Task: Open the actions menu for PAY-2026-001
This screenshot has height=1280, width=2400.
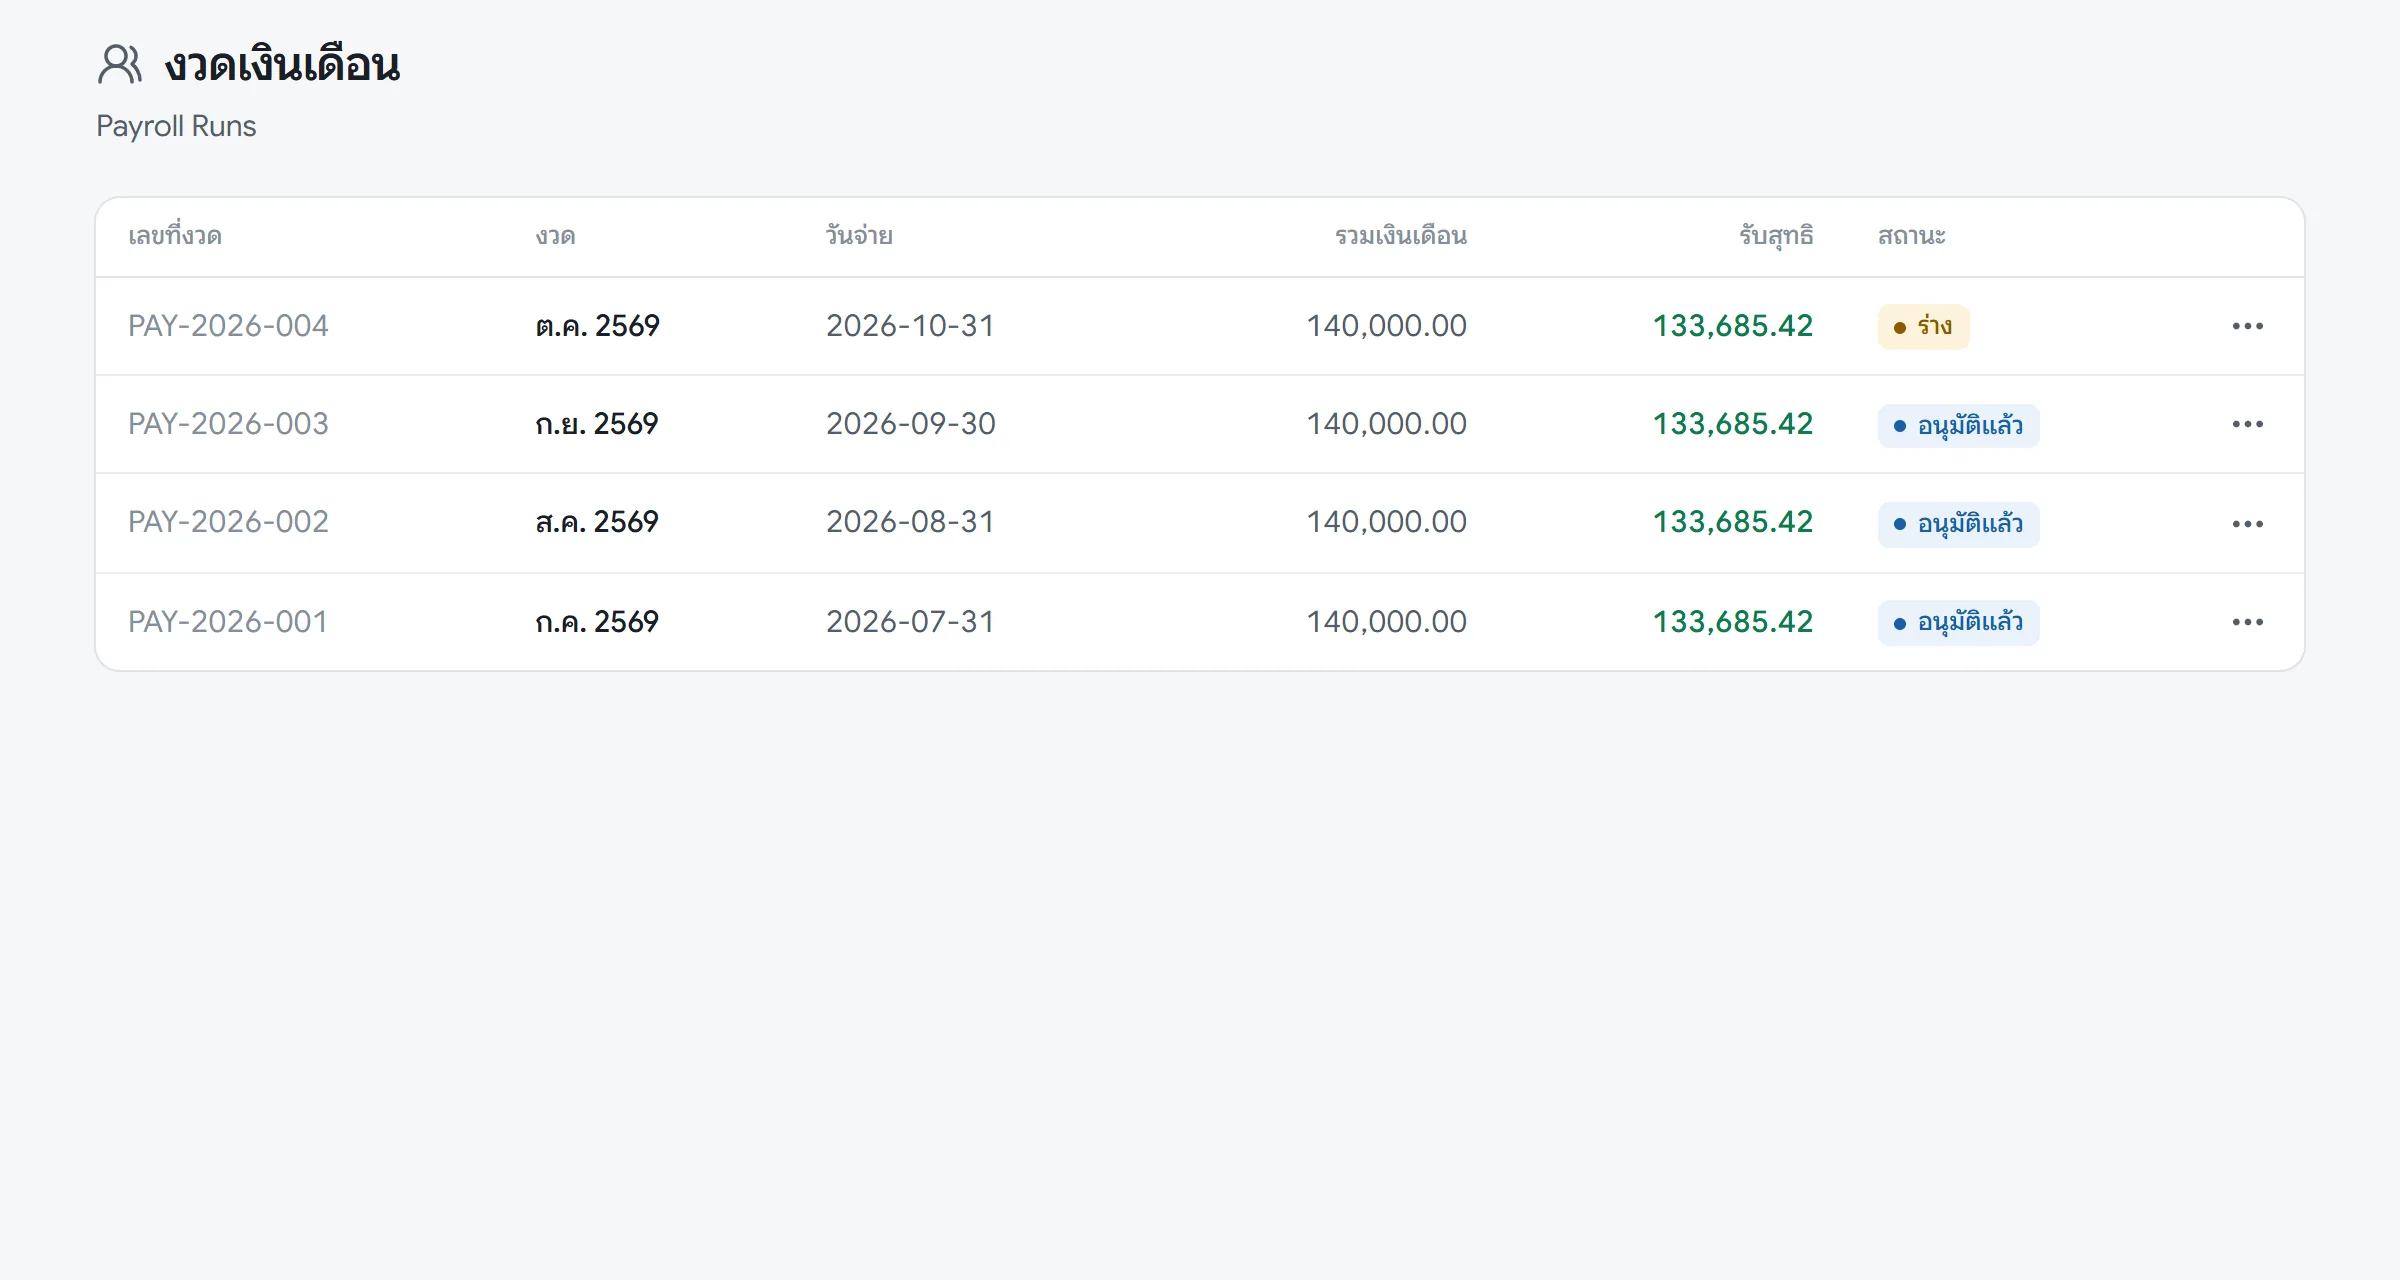Action: 2247,622
